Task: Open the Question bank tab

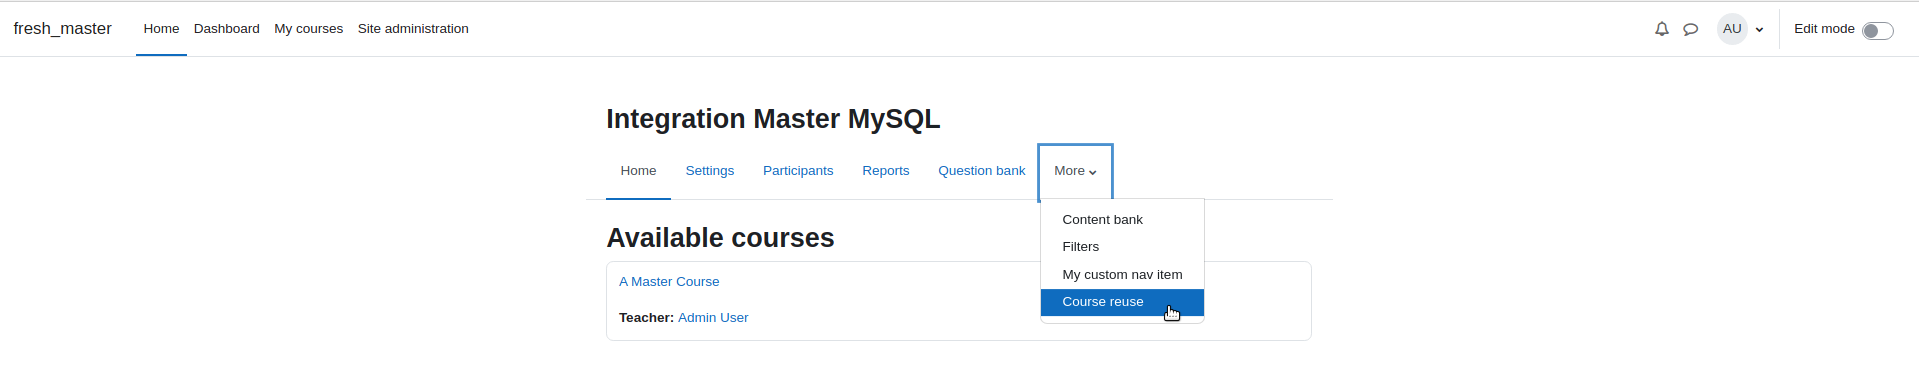Action: (x=981, y=171)
